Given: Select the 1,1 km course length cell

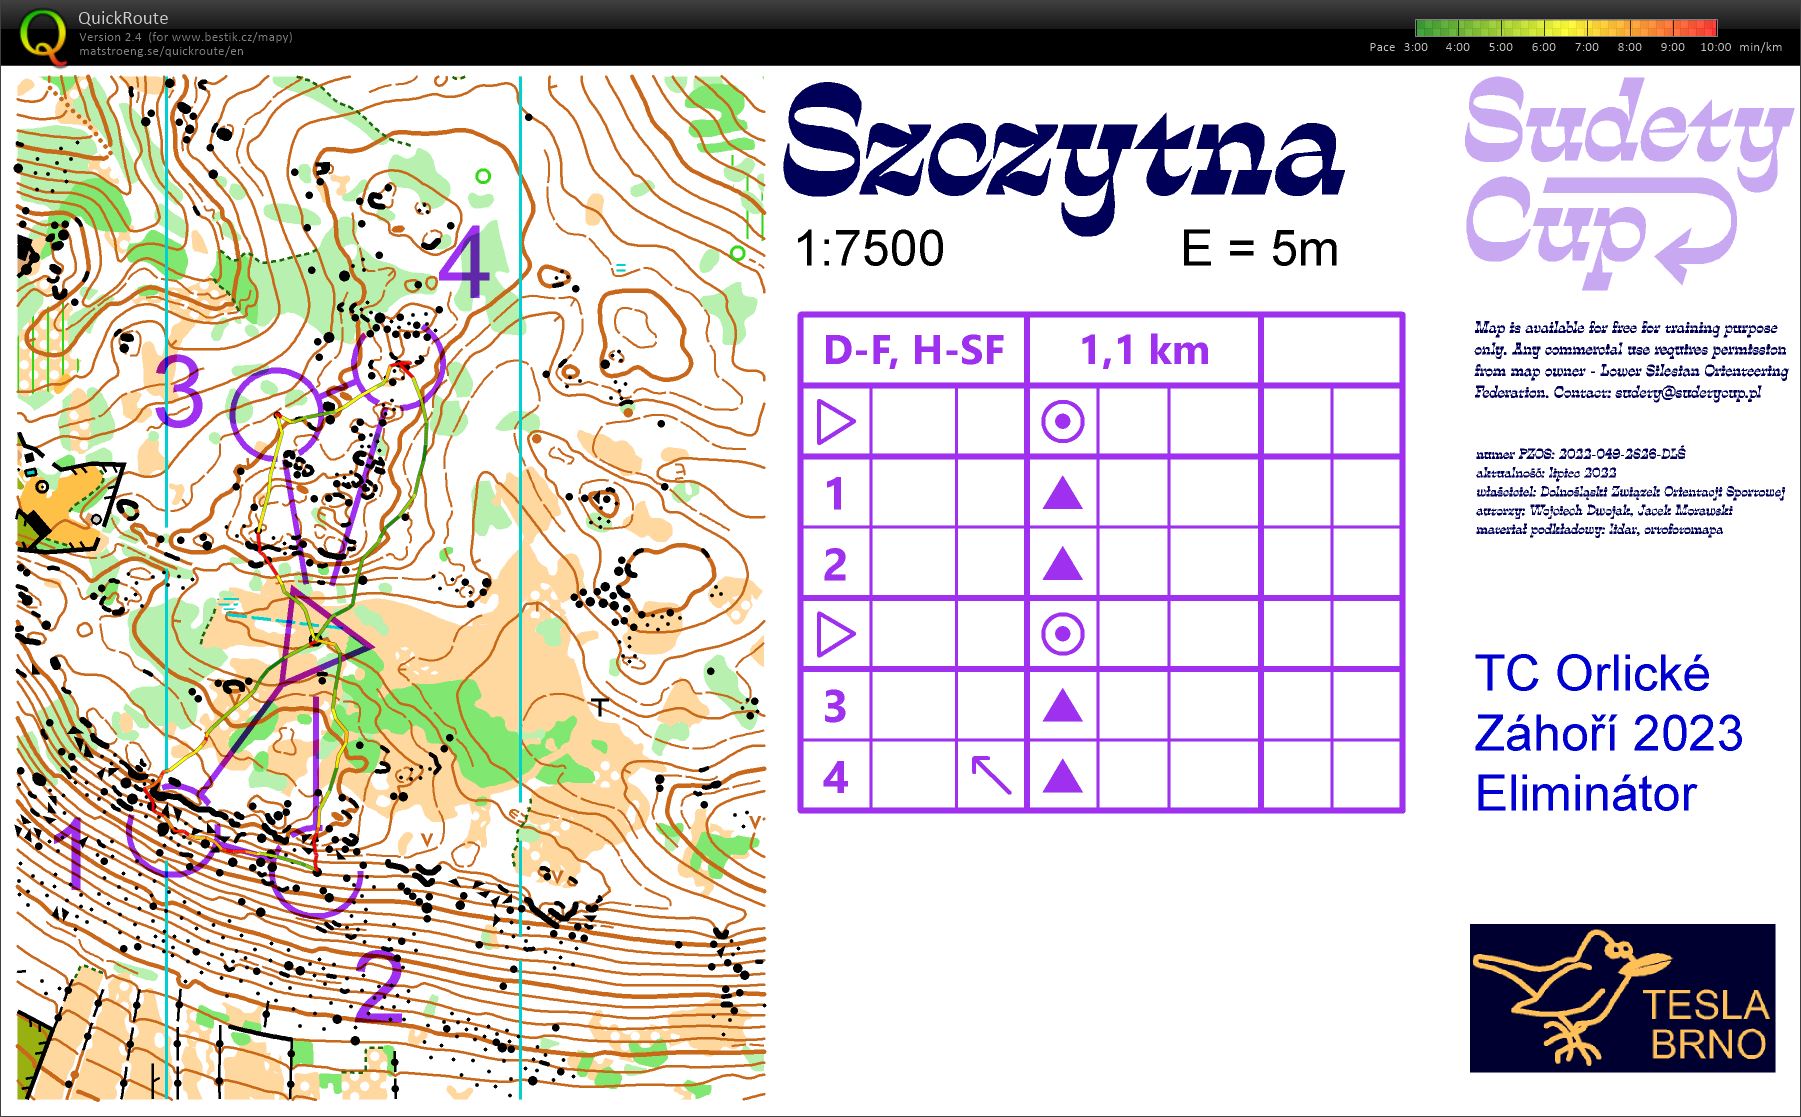Looking at the screenshot, I should (1144, 350).
